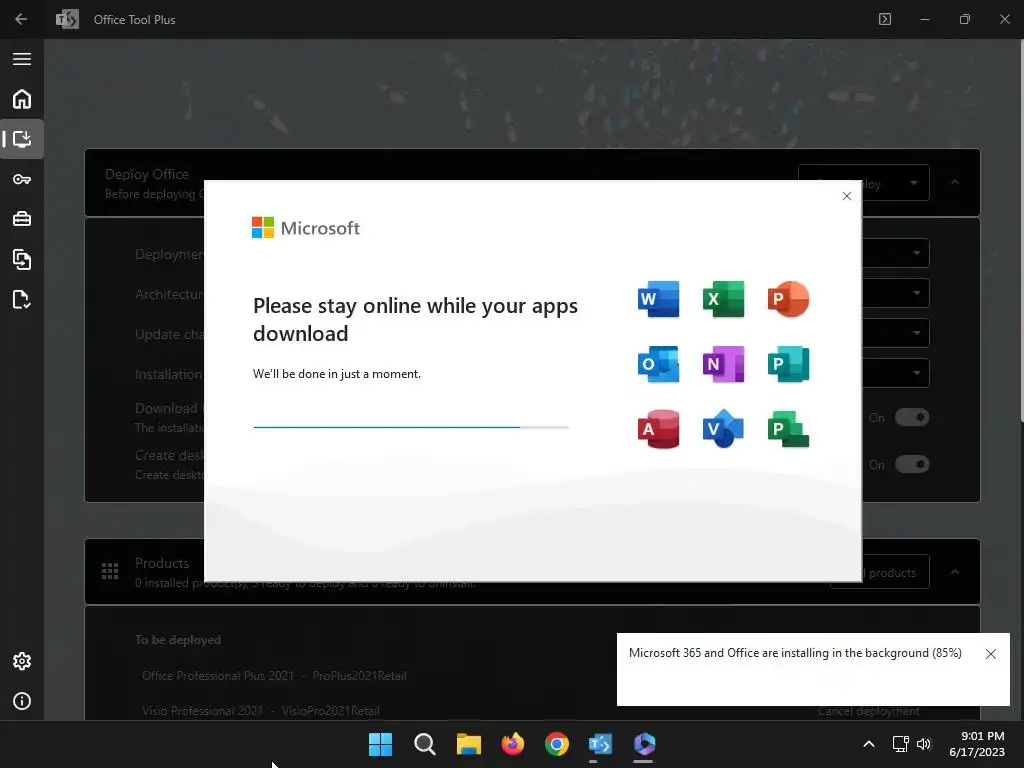Switch to Office Tool Plus taskbar icon

tap(600, 744)
